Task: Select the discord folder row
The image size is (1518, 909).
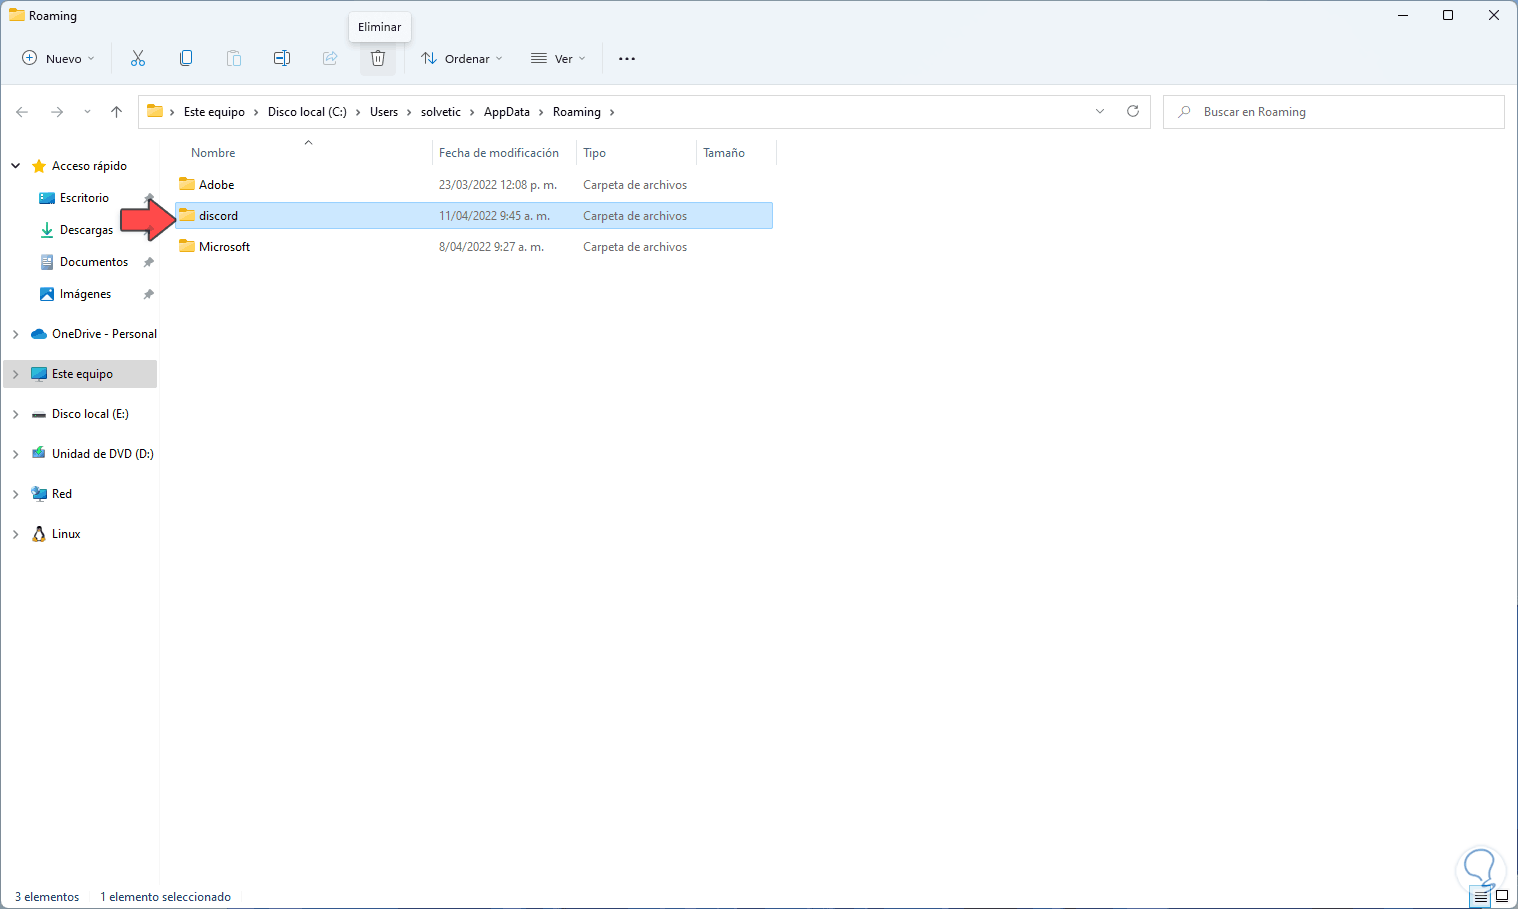Action: click(474, 216)
